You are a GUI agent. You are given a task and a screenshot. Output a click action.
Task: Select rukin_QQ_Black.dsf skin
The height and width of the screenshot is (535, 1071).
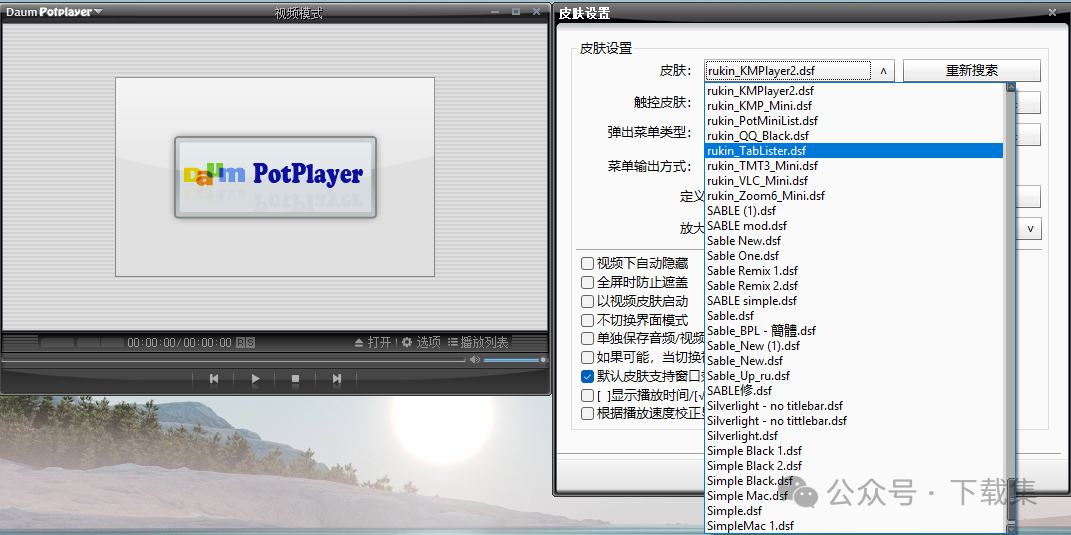coord(854,135)
